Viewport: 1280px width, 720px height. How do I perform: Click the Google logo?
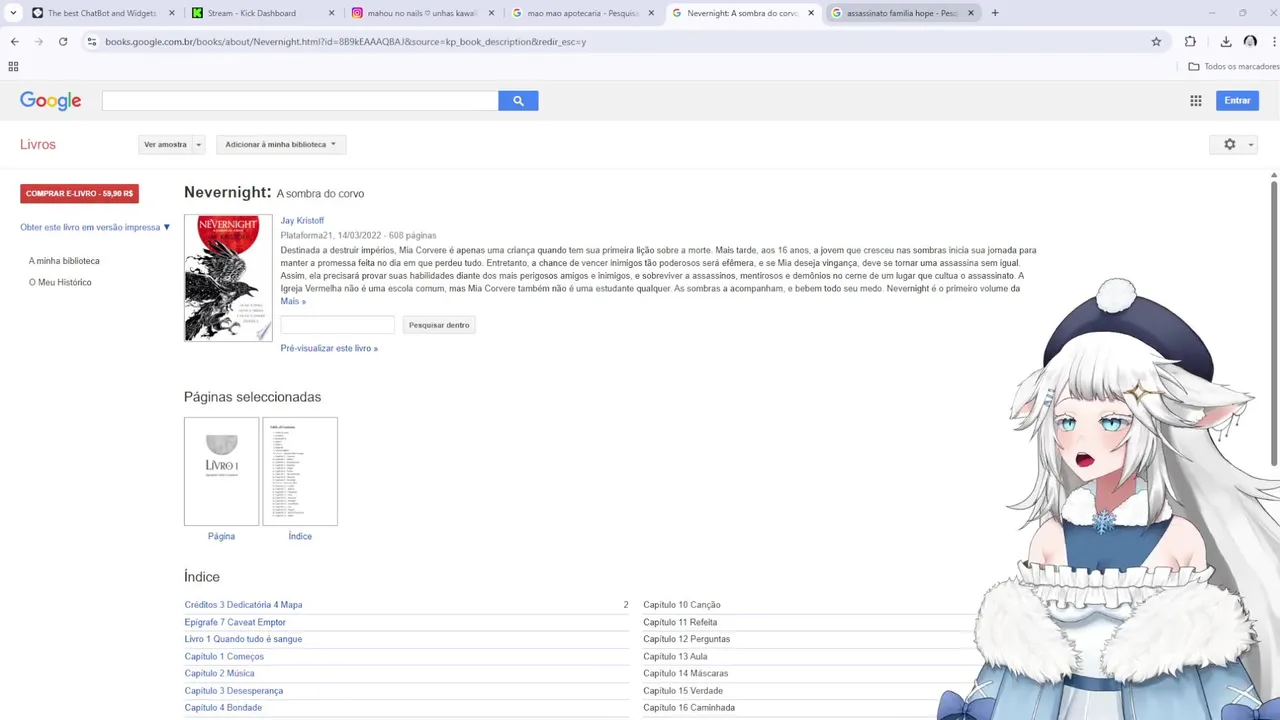coord(50,101)
